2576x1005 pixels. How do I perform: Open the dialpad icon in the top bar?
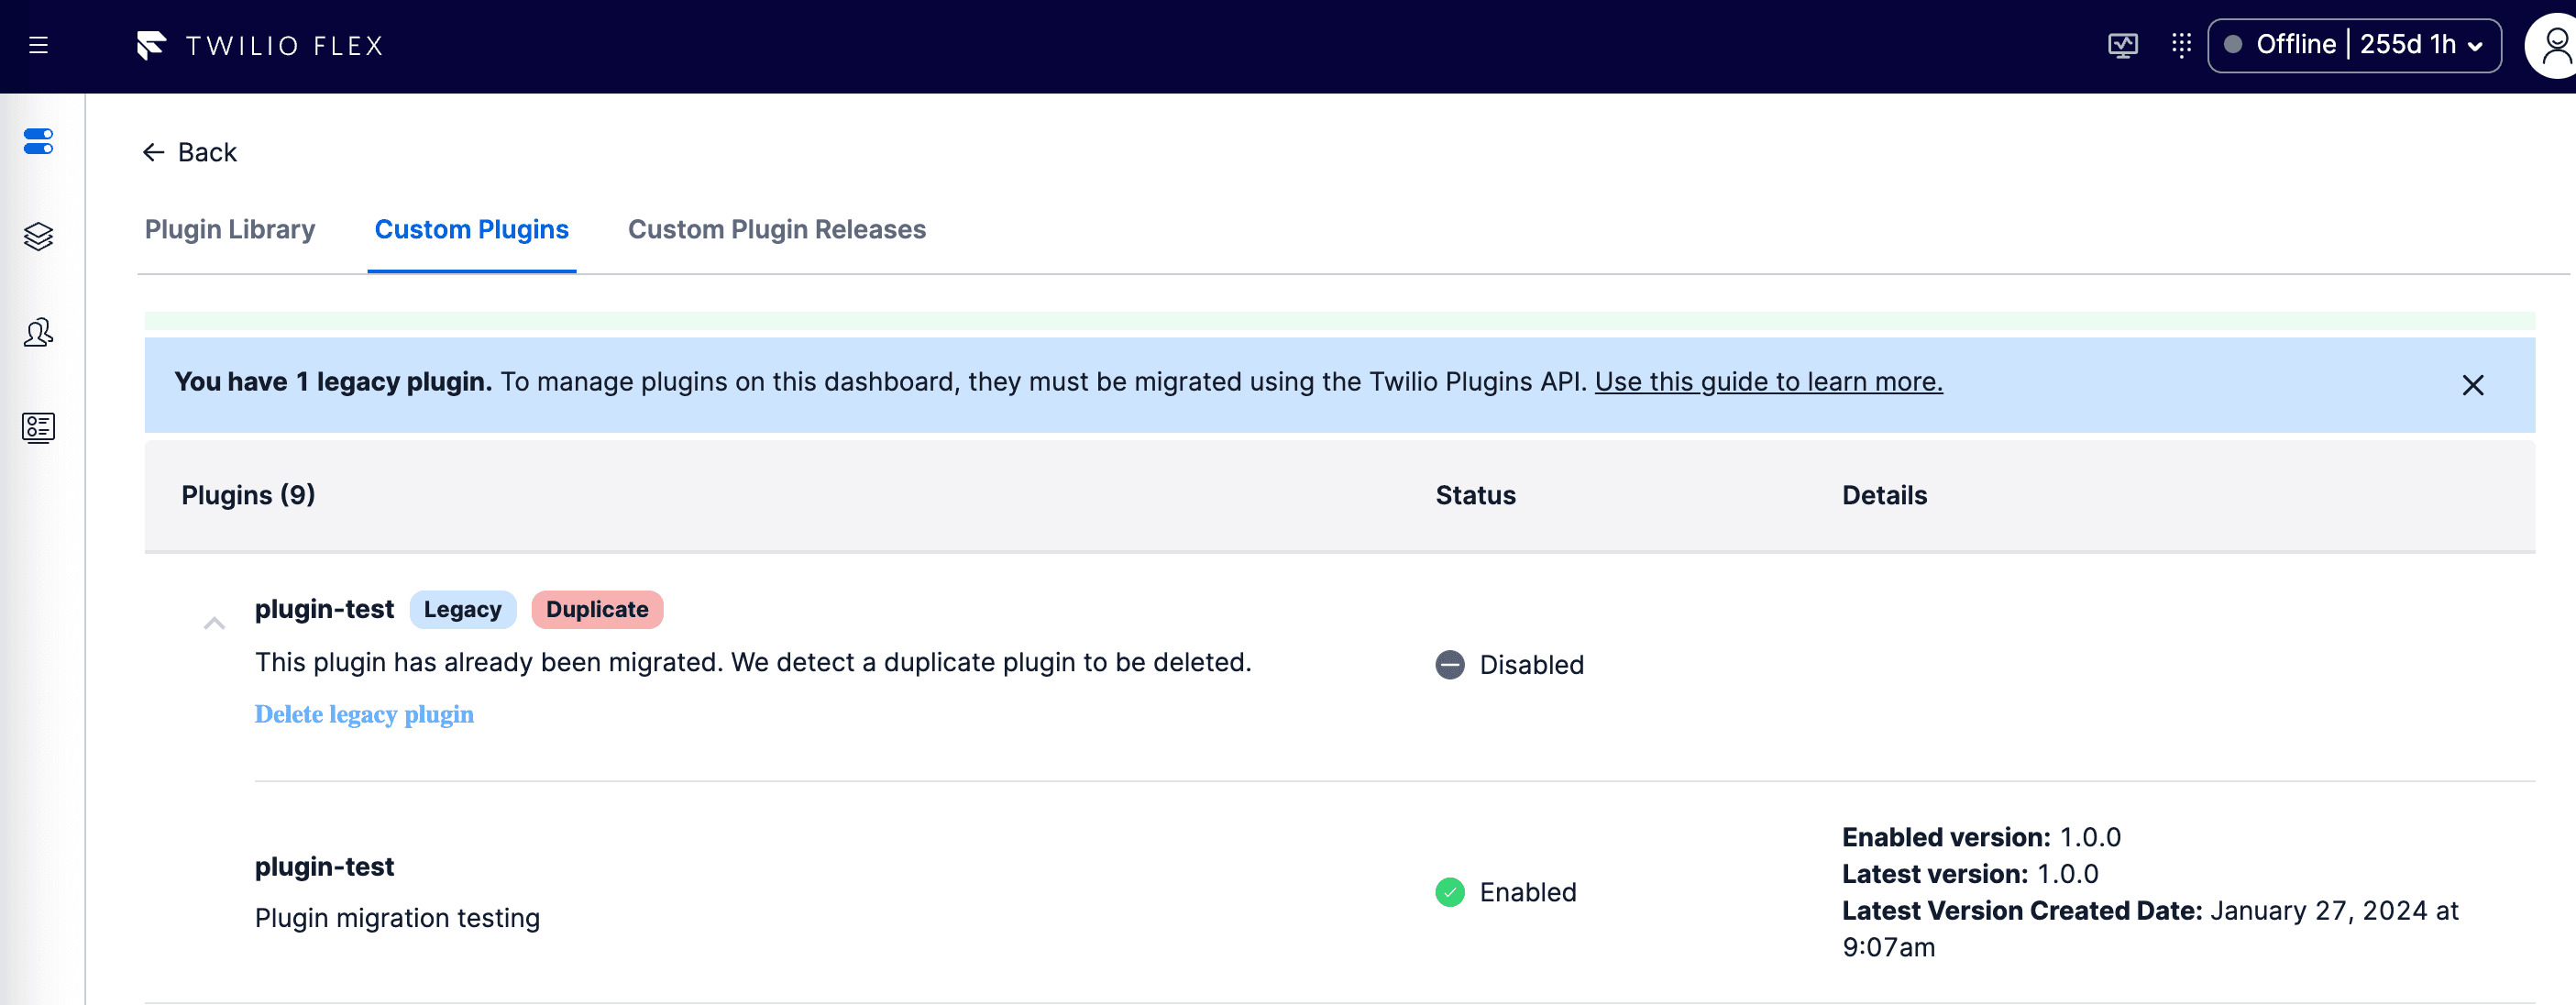(2180, 45)
